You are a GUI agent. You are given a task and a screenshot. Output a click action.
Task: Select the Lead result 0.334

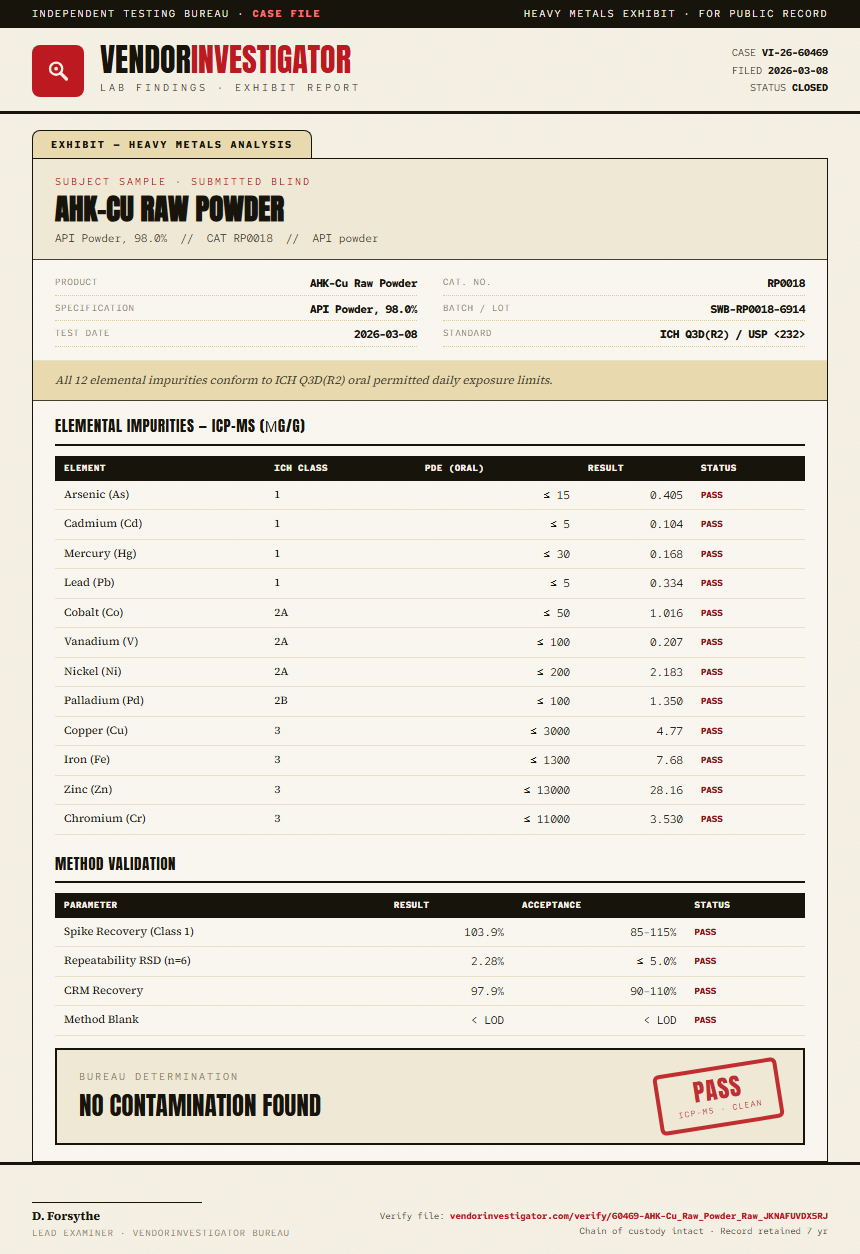[x=667, y=583]
